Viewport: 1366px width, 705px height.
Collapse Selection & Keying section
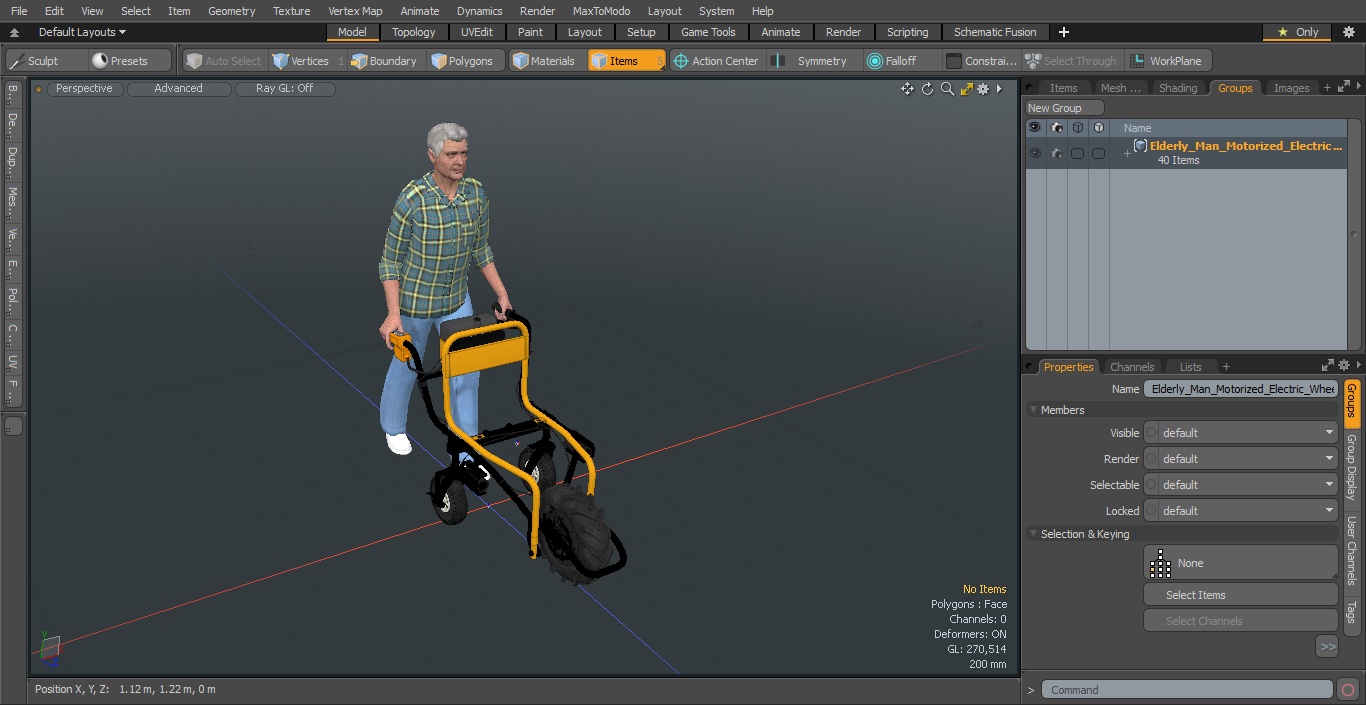pyautogui.click(x=1034, y=534)
